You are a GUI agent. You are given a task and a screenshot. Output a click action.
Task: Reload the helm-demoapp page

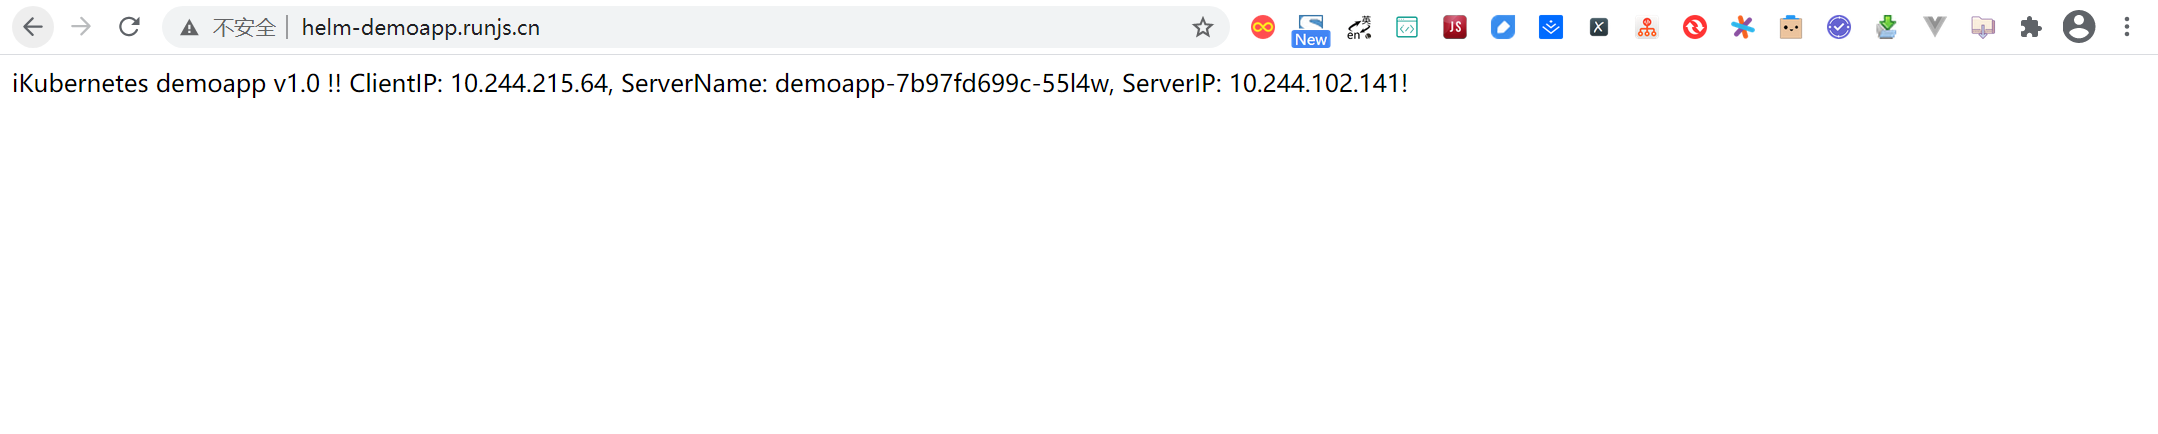tap(129, 27)
